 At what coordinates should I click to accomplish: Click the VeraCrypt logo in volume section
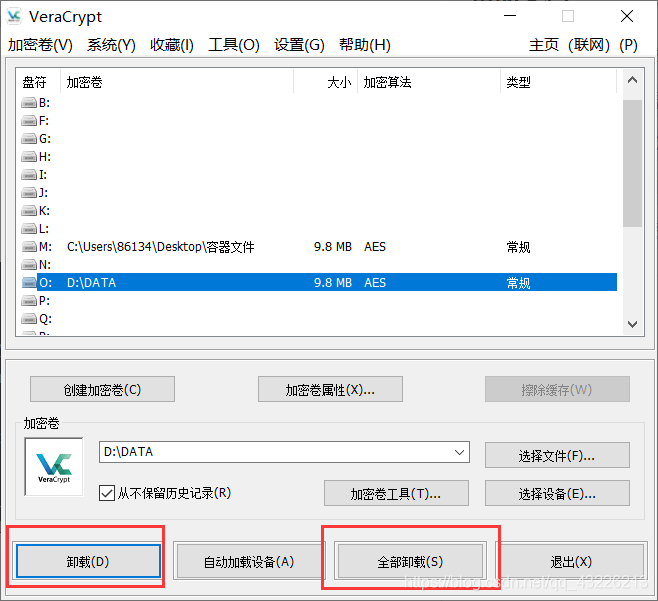click(x=54, y=467)
